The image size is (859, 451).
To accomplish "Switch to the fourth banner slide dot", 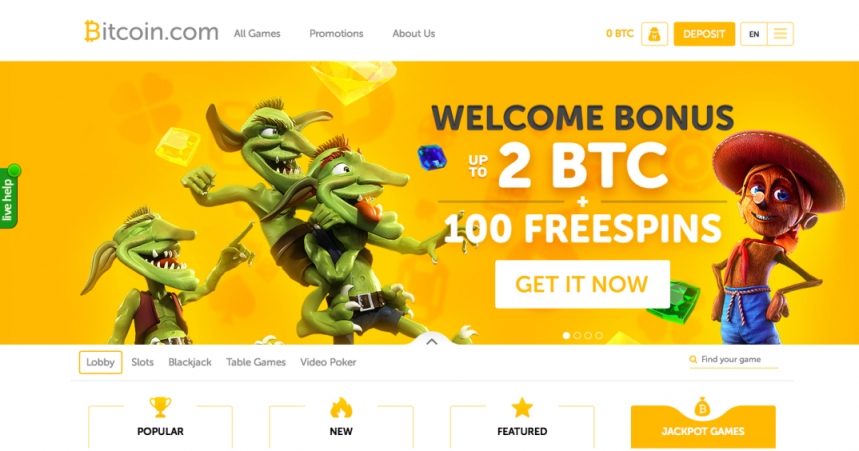I will pyautogui.click(x=599, y=335).
